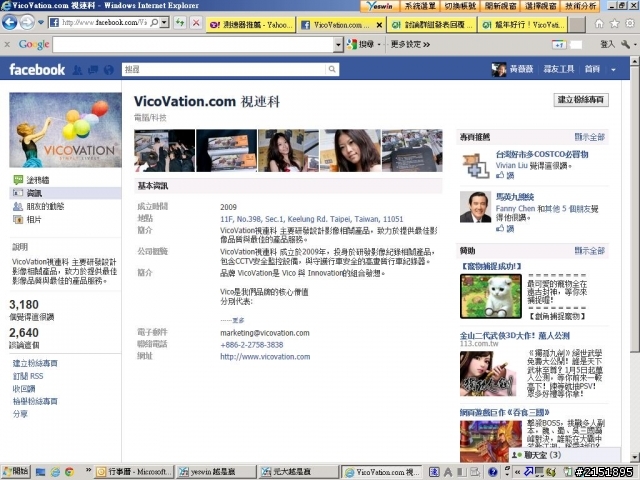Screen dimensions: 640x480
Task: Open the 聊天室 (3) chat bar
Action: click(565, 455)
